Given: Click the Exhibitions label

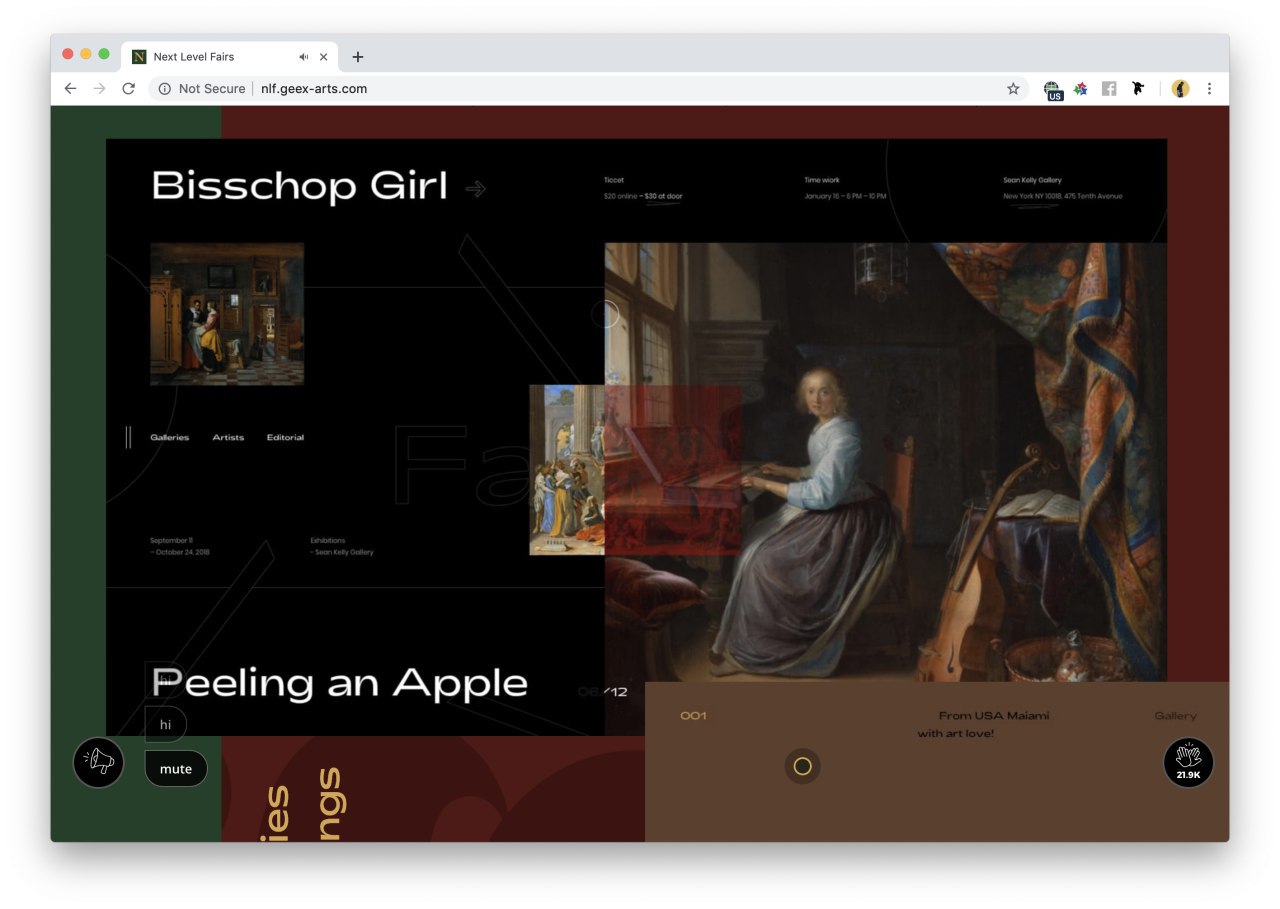Looking at the screenshot, I should (x=327, y=540).
